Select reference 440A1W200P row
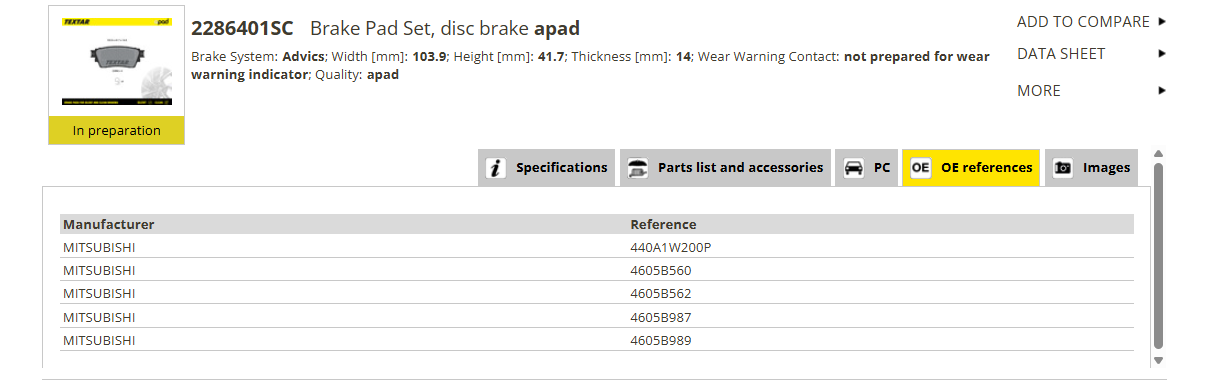This screenshot has height=383, width=1207. 597,247
